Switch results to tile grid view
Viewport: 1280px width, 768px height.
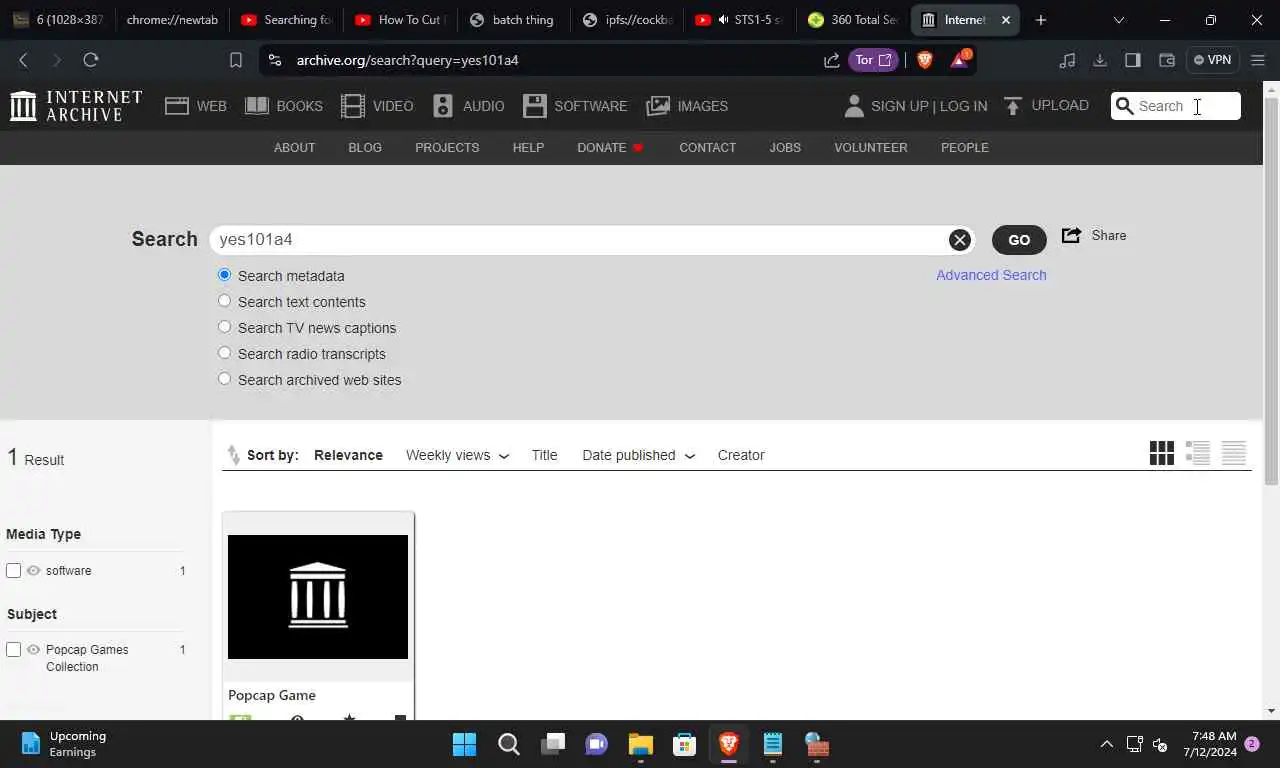[x=1162, y=453]
